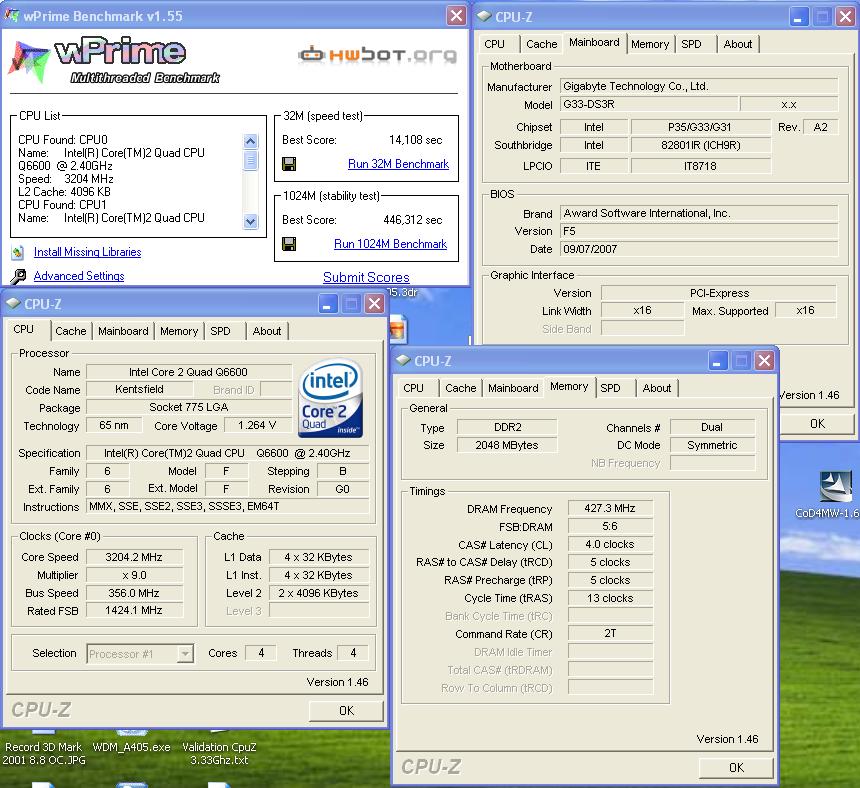This screenshot has width=860, height=788.
Task: Click the Advanced Settings wrench icon
Action: (18, 276)
